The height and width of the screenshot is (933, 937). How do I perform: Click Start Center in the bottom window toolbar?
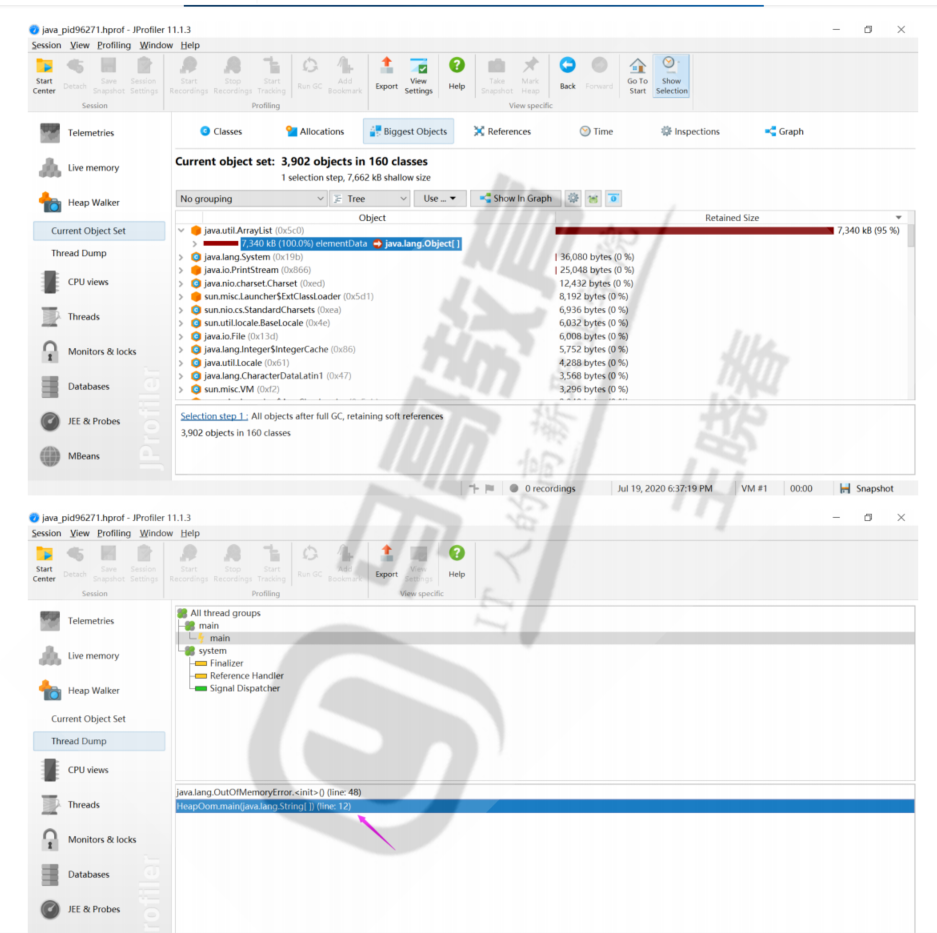44,564
